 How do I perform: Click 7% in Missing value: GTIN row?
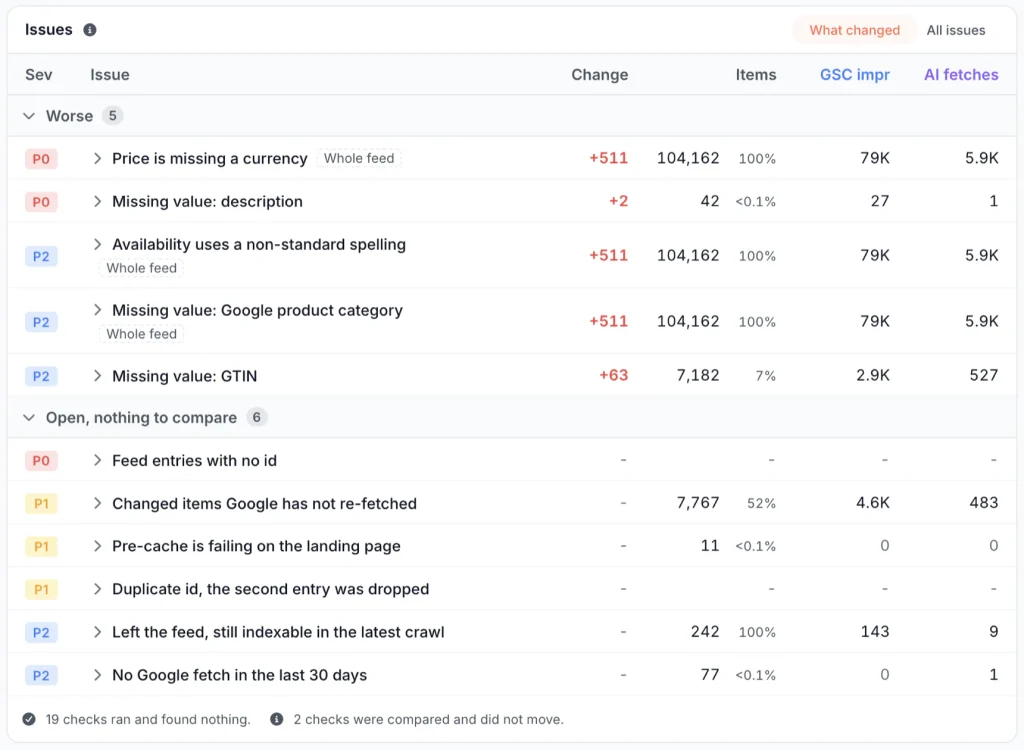click(765, 376)
